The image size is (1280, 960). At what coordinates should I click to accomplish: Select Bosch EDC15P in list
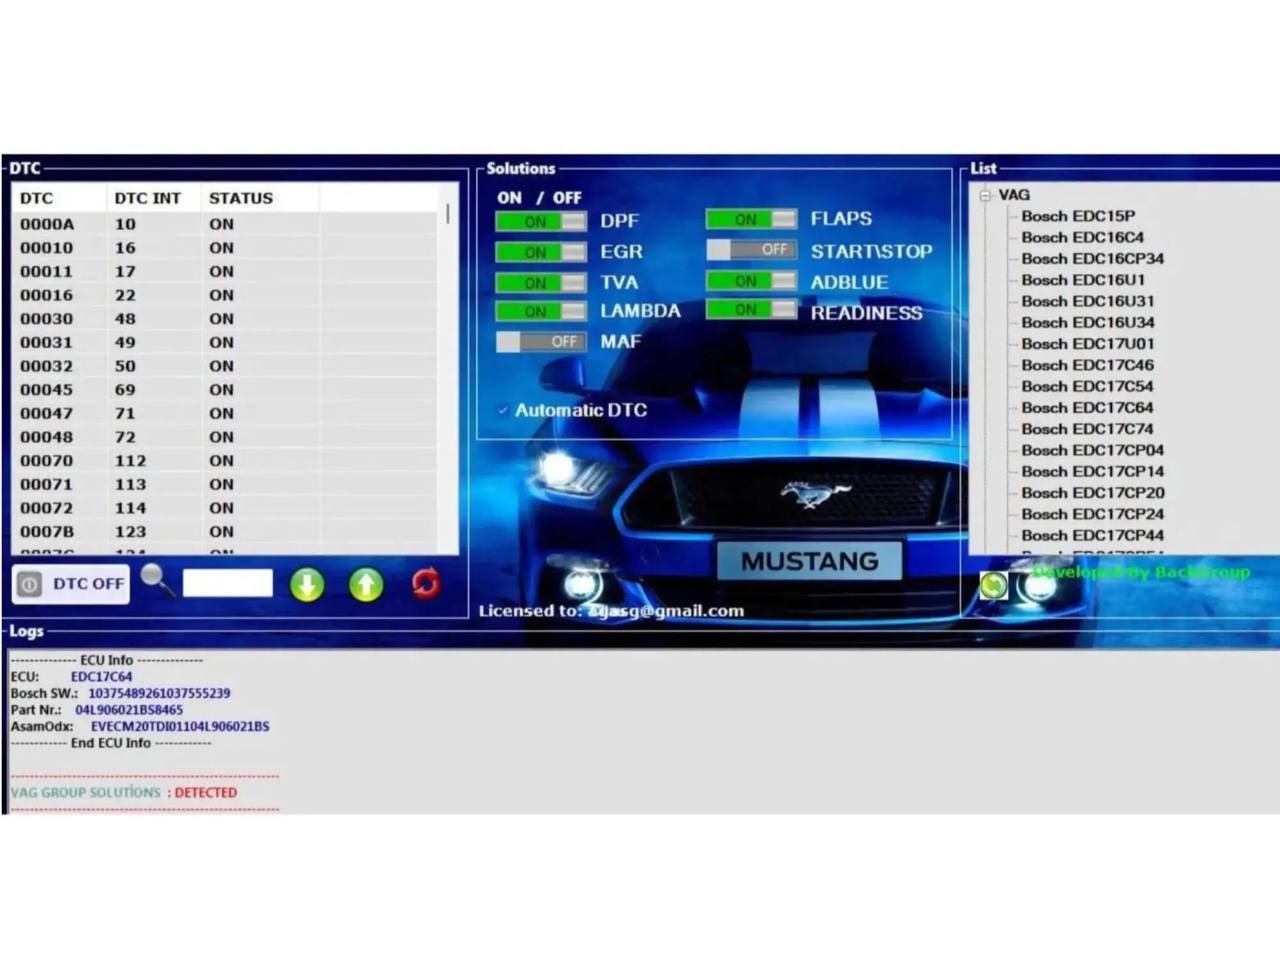point(1078,216)
